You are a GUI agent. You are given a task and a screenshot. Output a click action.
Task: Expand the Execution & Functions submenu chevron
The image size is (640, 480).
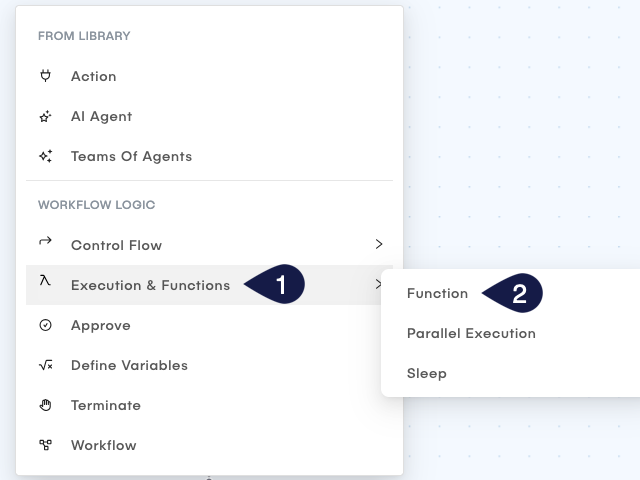point(379,285)
